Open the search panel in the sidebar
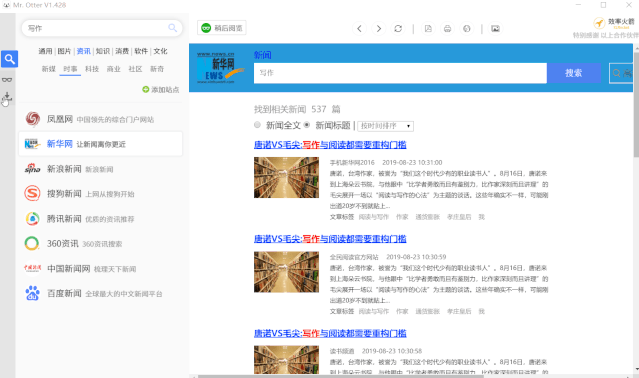639x378 pixels. pos(9,59)
